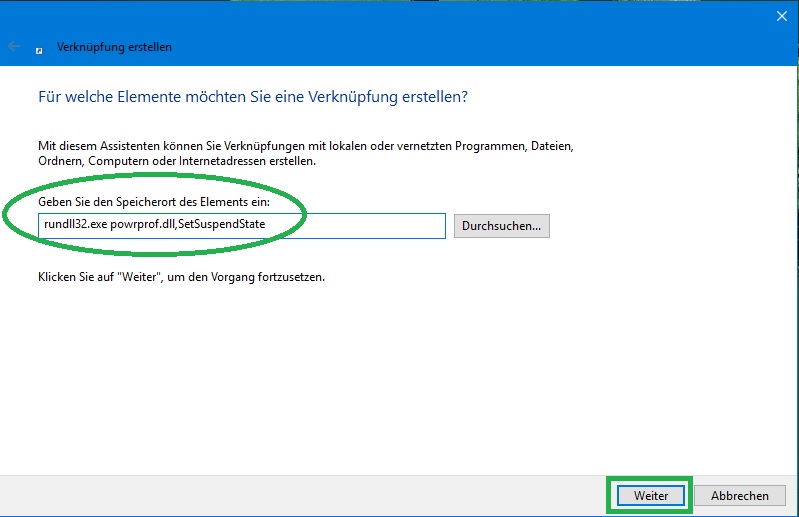Viewport: 799px width, 517px height.
Task: Close the Verknüpfung erstellen dialog
Action: pos(782,16)
